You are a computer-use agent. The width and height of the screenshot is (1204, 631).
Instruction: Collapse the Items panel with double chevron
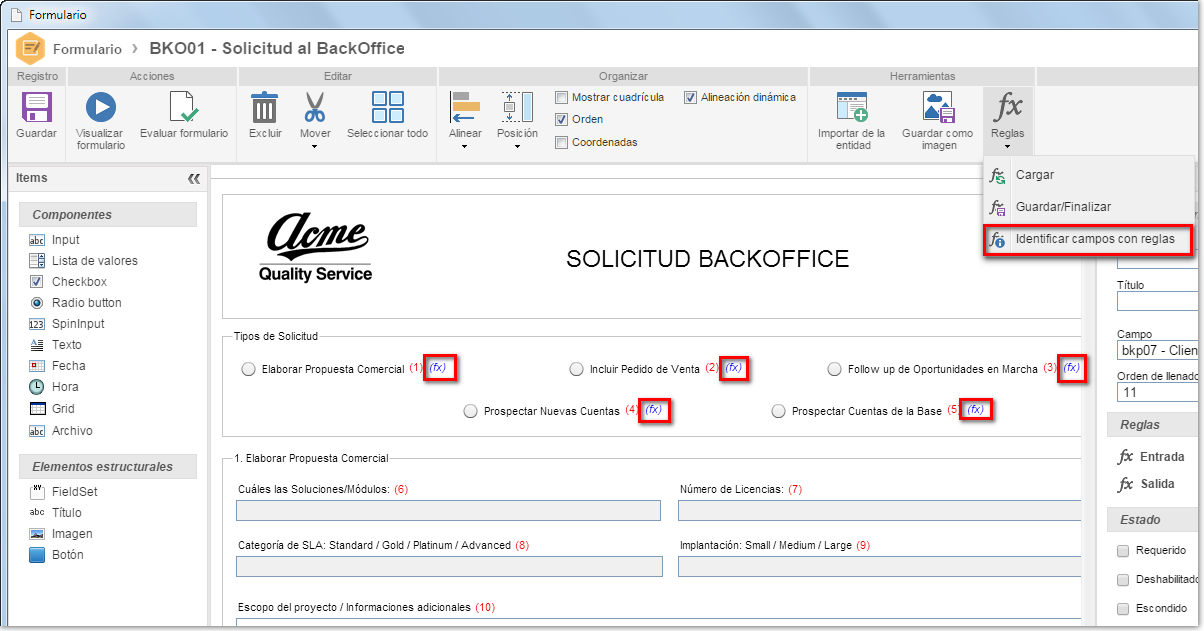[x=194, y=178]
